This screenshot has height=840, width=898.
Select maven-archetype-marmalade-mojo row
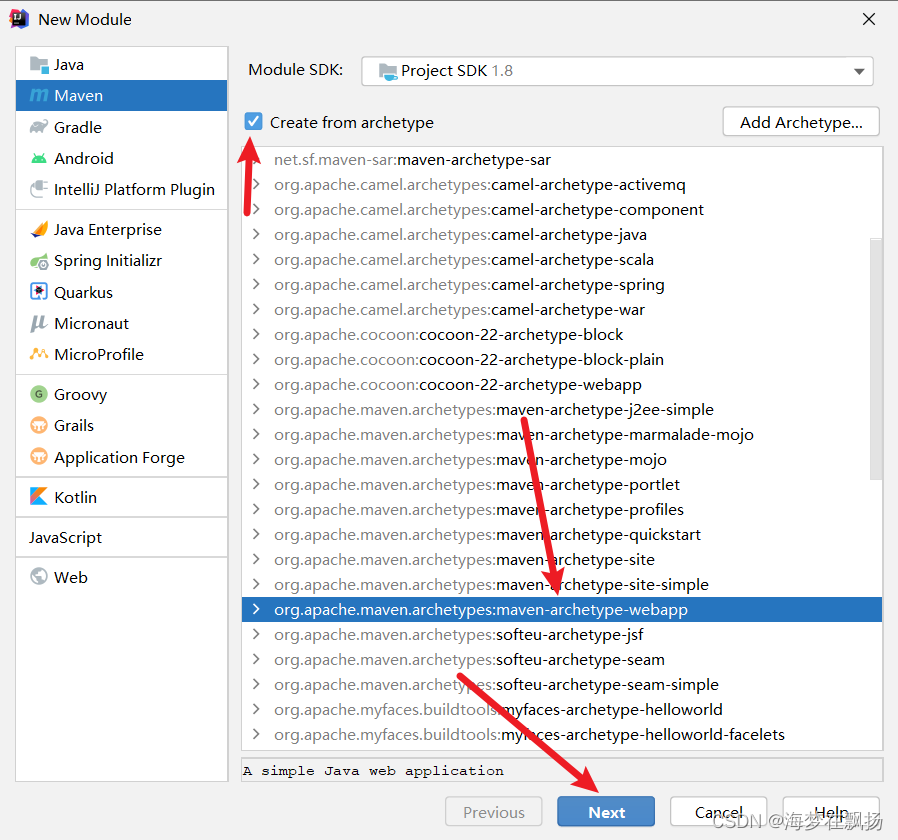[562, 435]
